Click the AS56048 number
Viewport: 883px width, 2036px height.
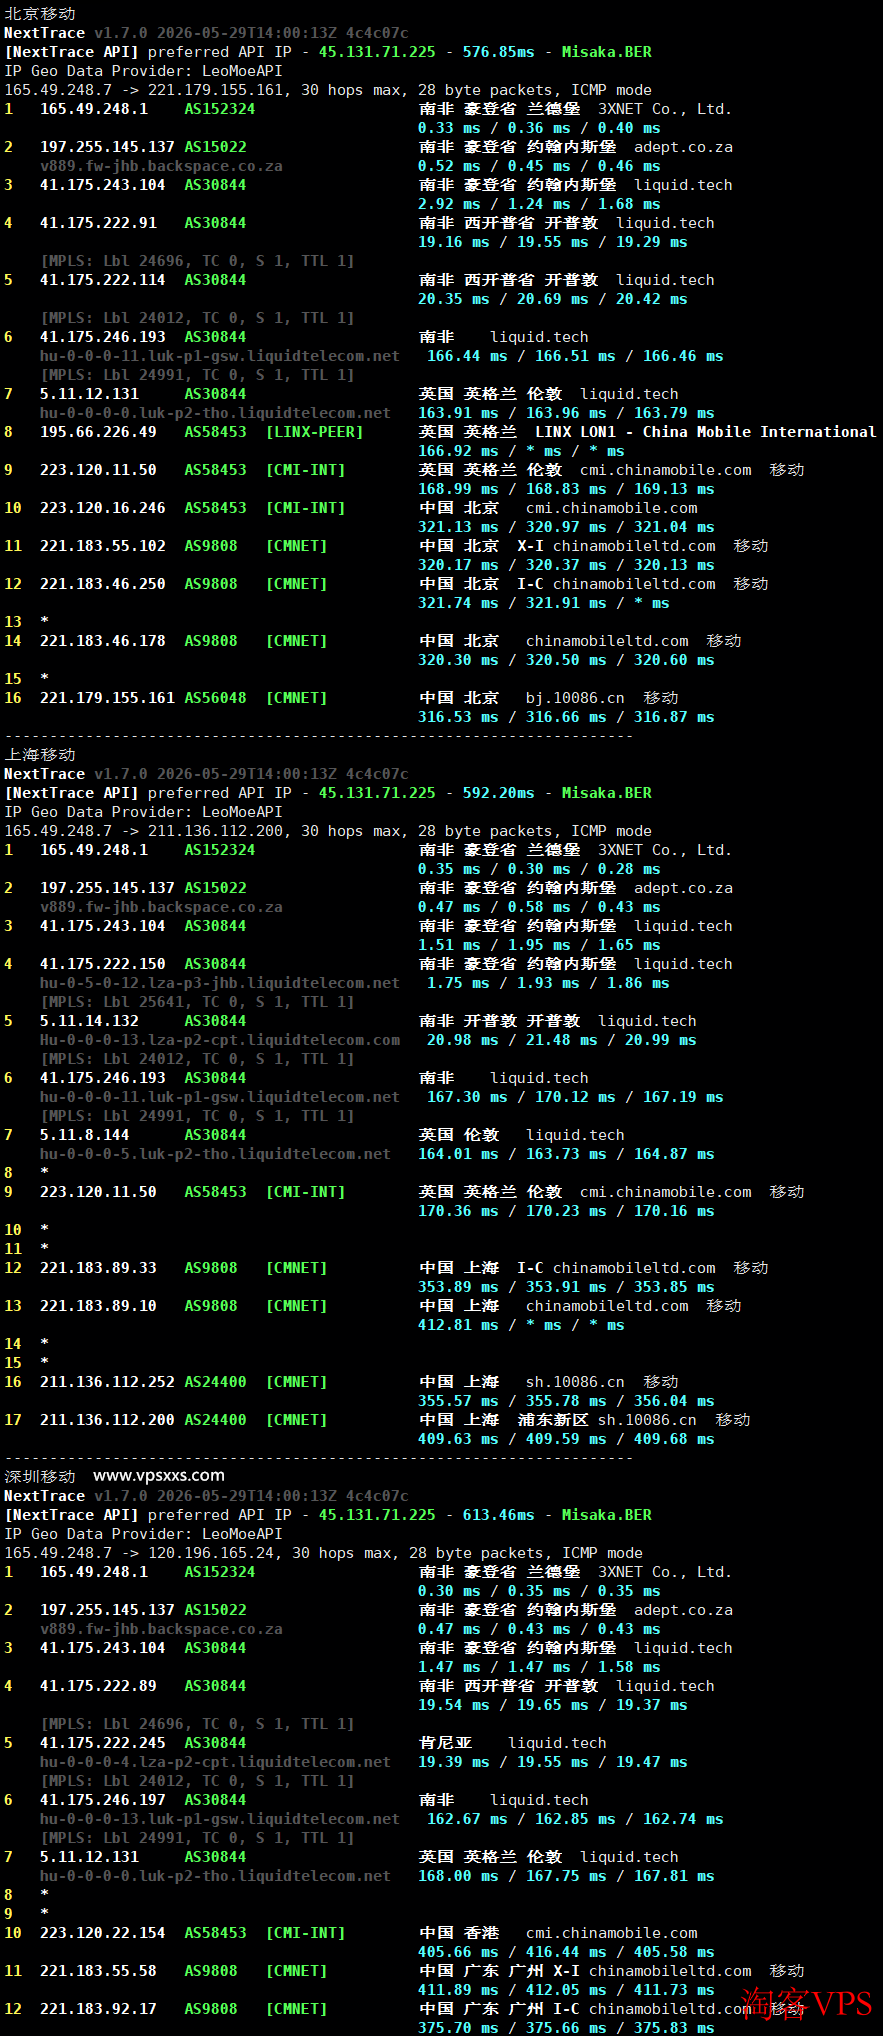[x=215, y=698]
